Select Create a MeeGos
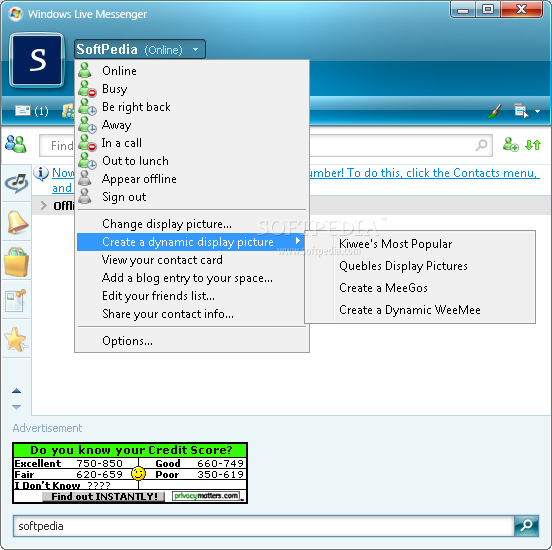The width and height of the screenshot is (552, 550). [x=420, y=288]
